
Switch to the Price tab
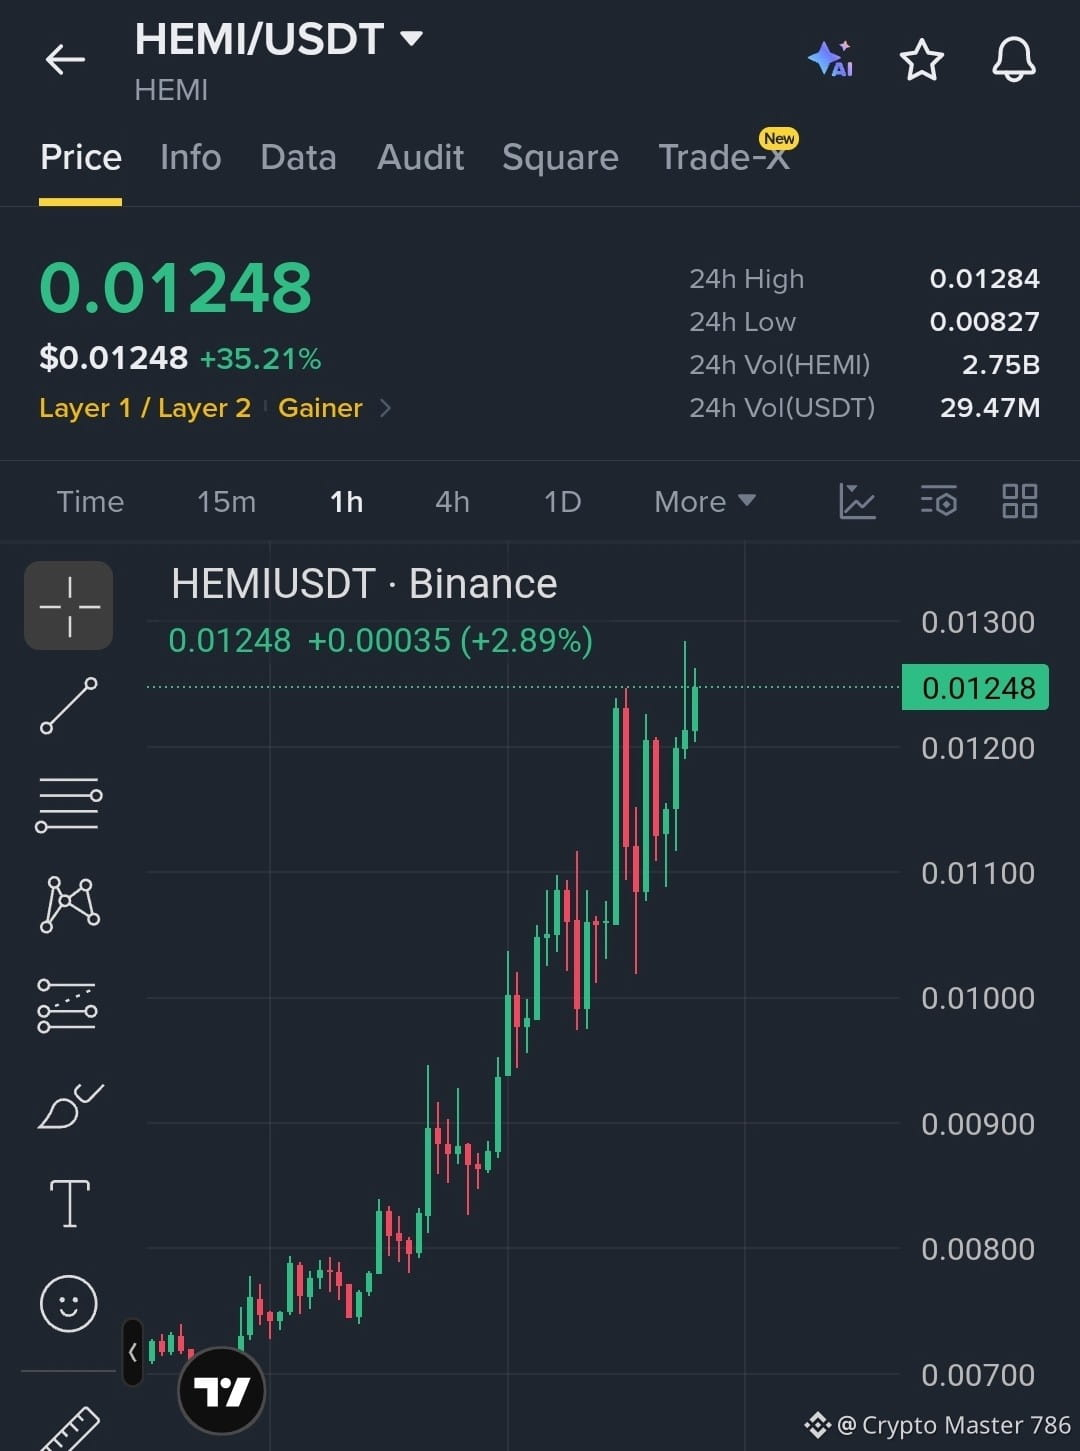81,157
